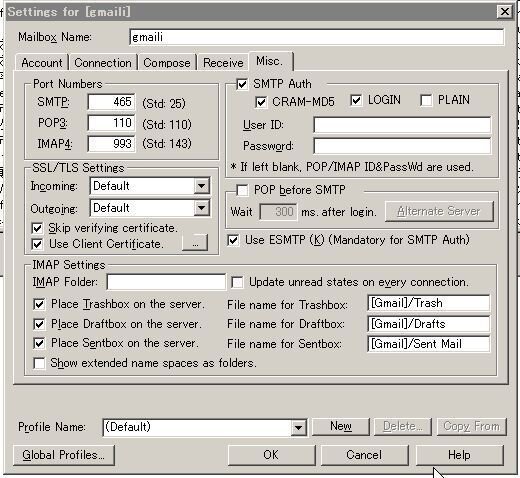The width and height of the screenshot is (520, 478).
Task: Open the Global Profiles dialog
Action: (x=64, y=455)
